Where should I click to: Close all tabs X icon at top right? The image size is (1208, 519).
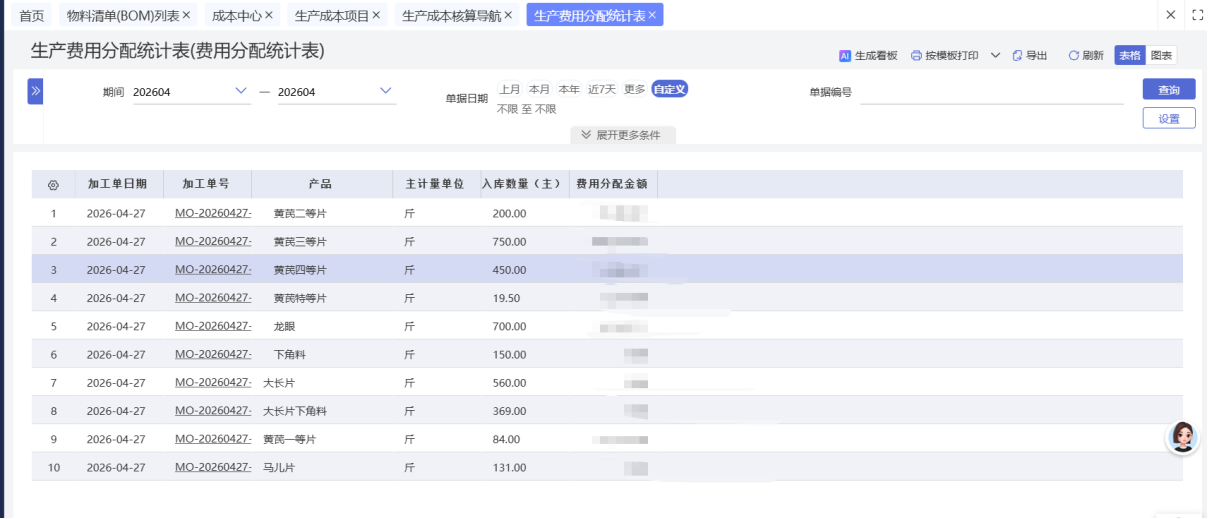pos(1171,15)
